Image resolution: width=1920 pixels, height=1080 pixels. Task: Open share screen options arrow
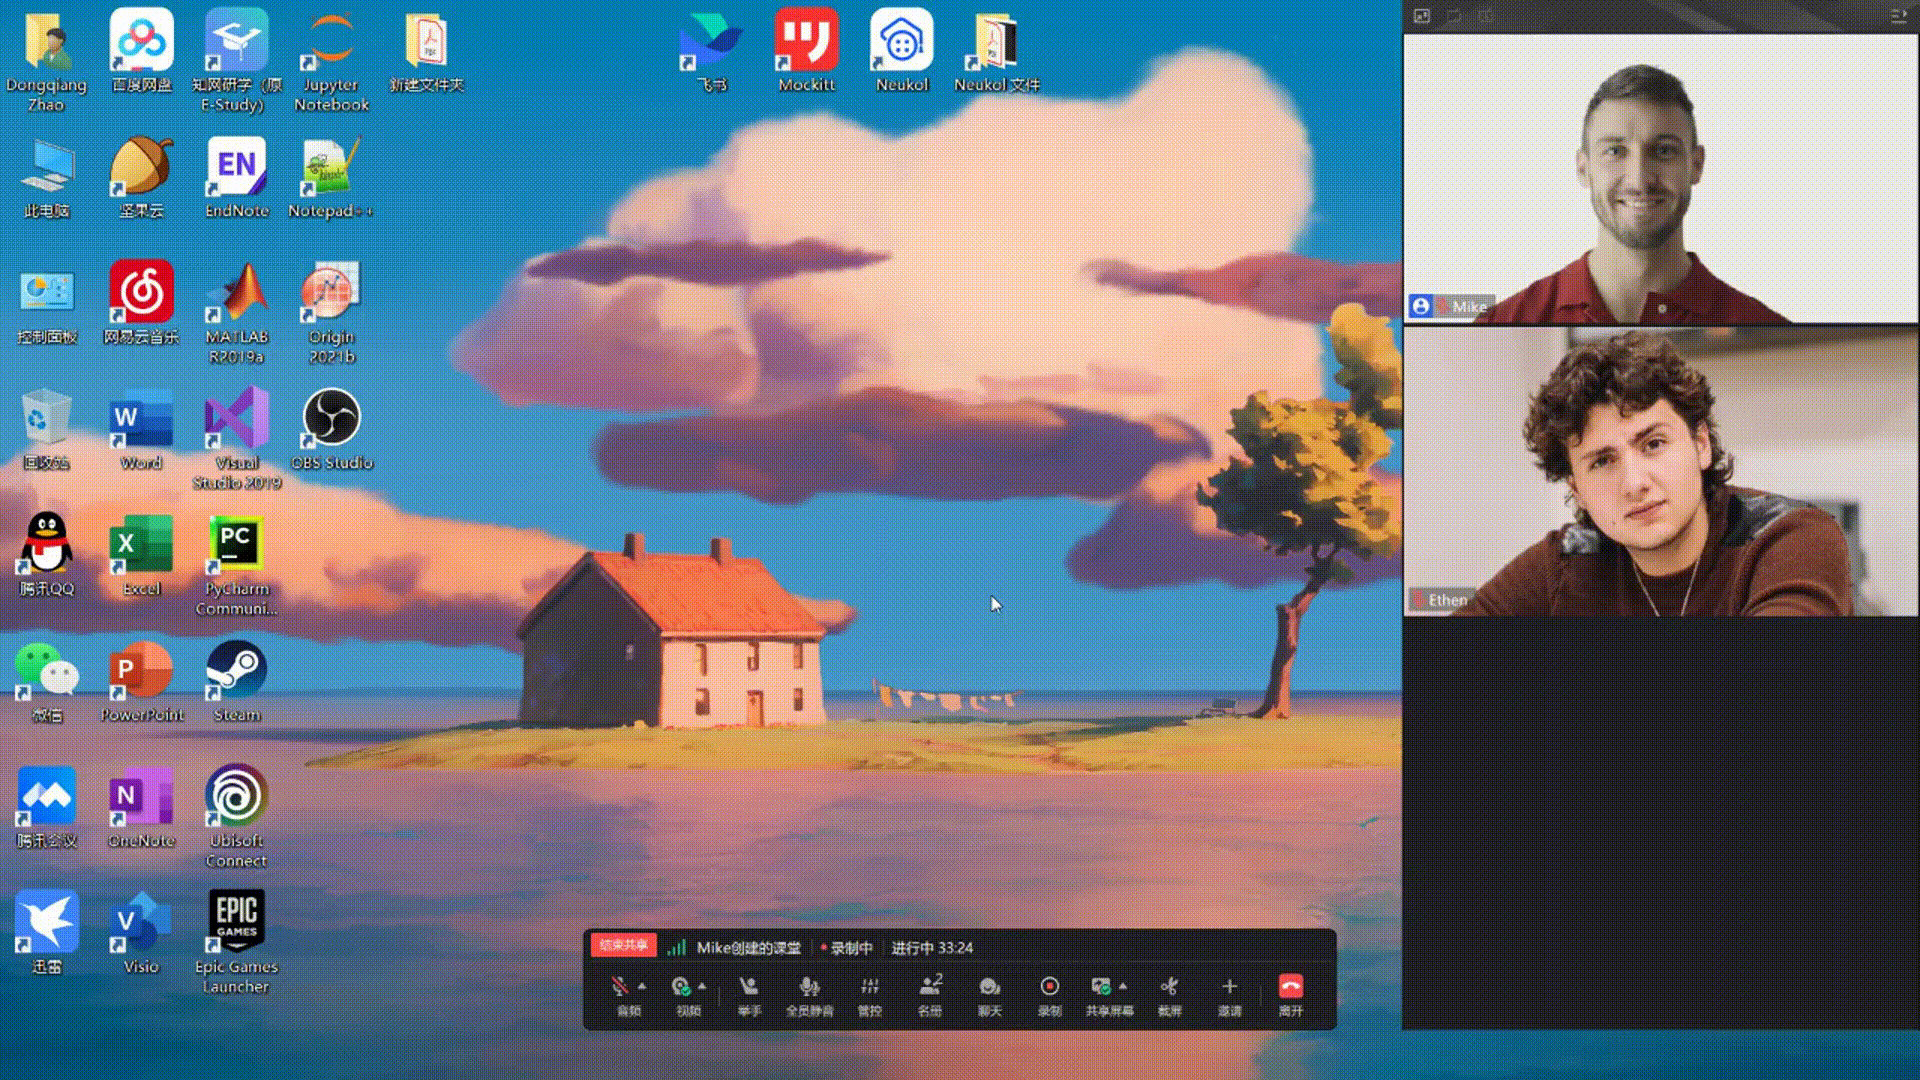pyautogui.click(x=1123, y=986)
